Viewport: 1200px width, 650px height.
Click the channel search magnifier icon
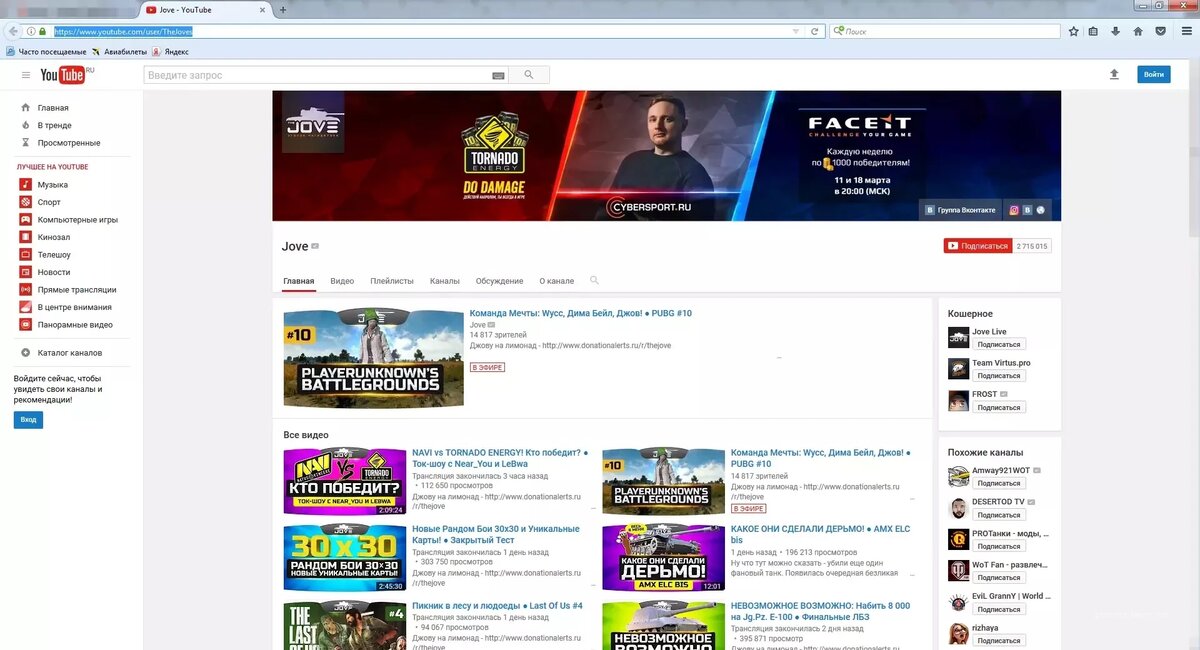click(x=595, y=281)
